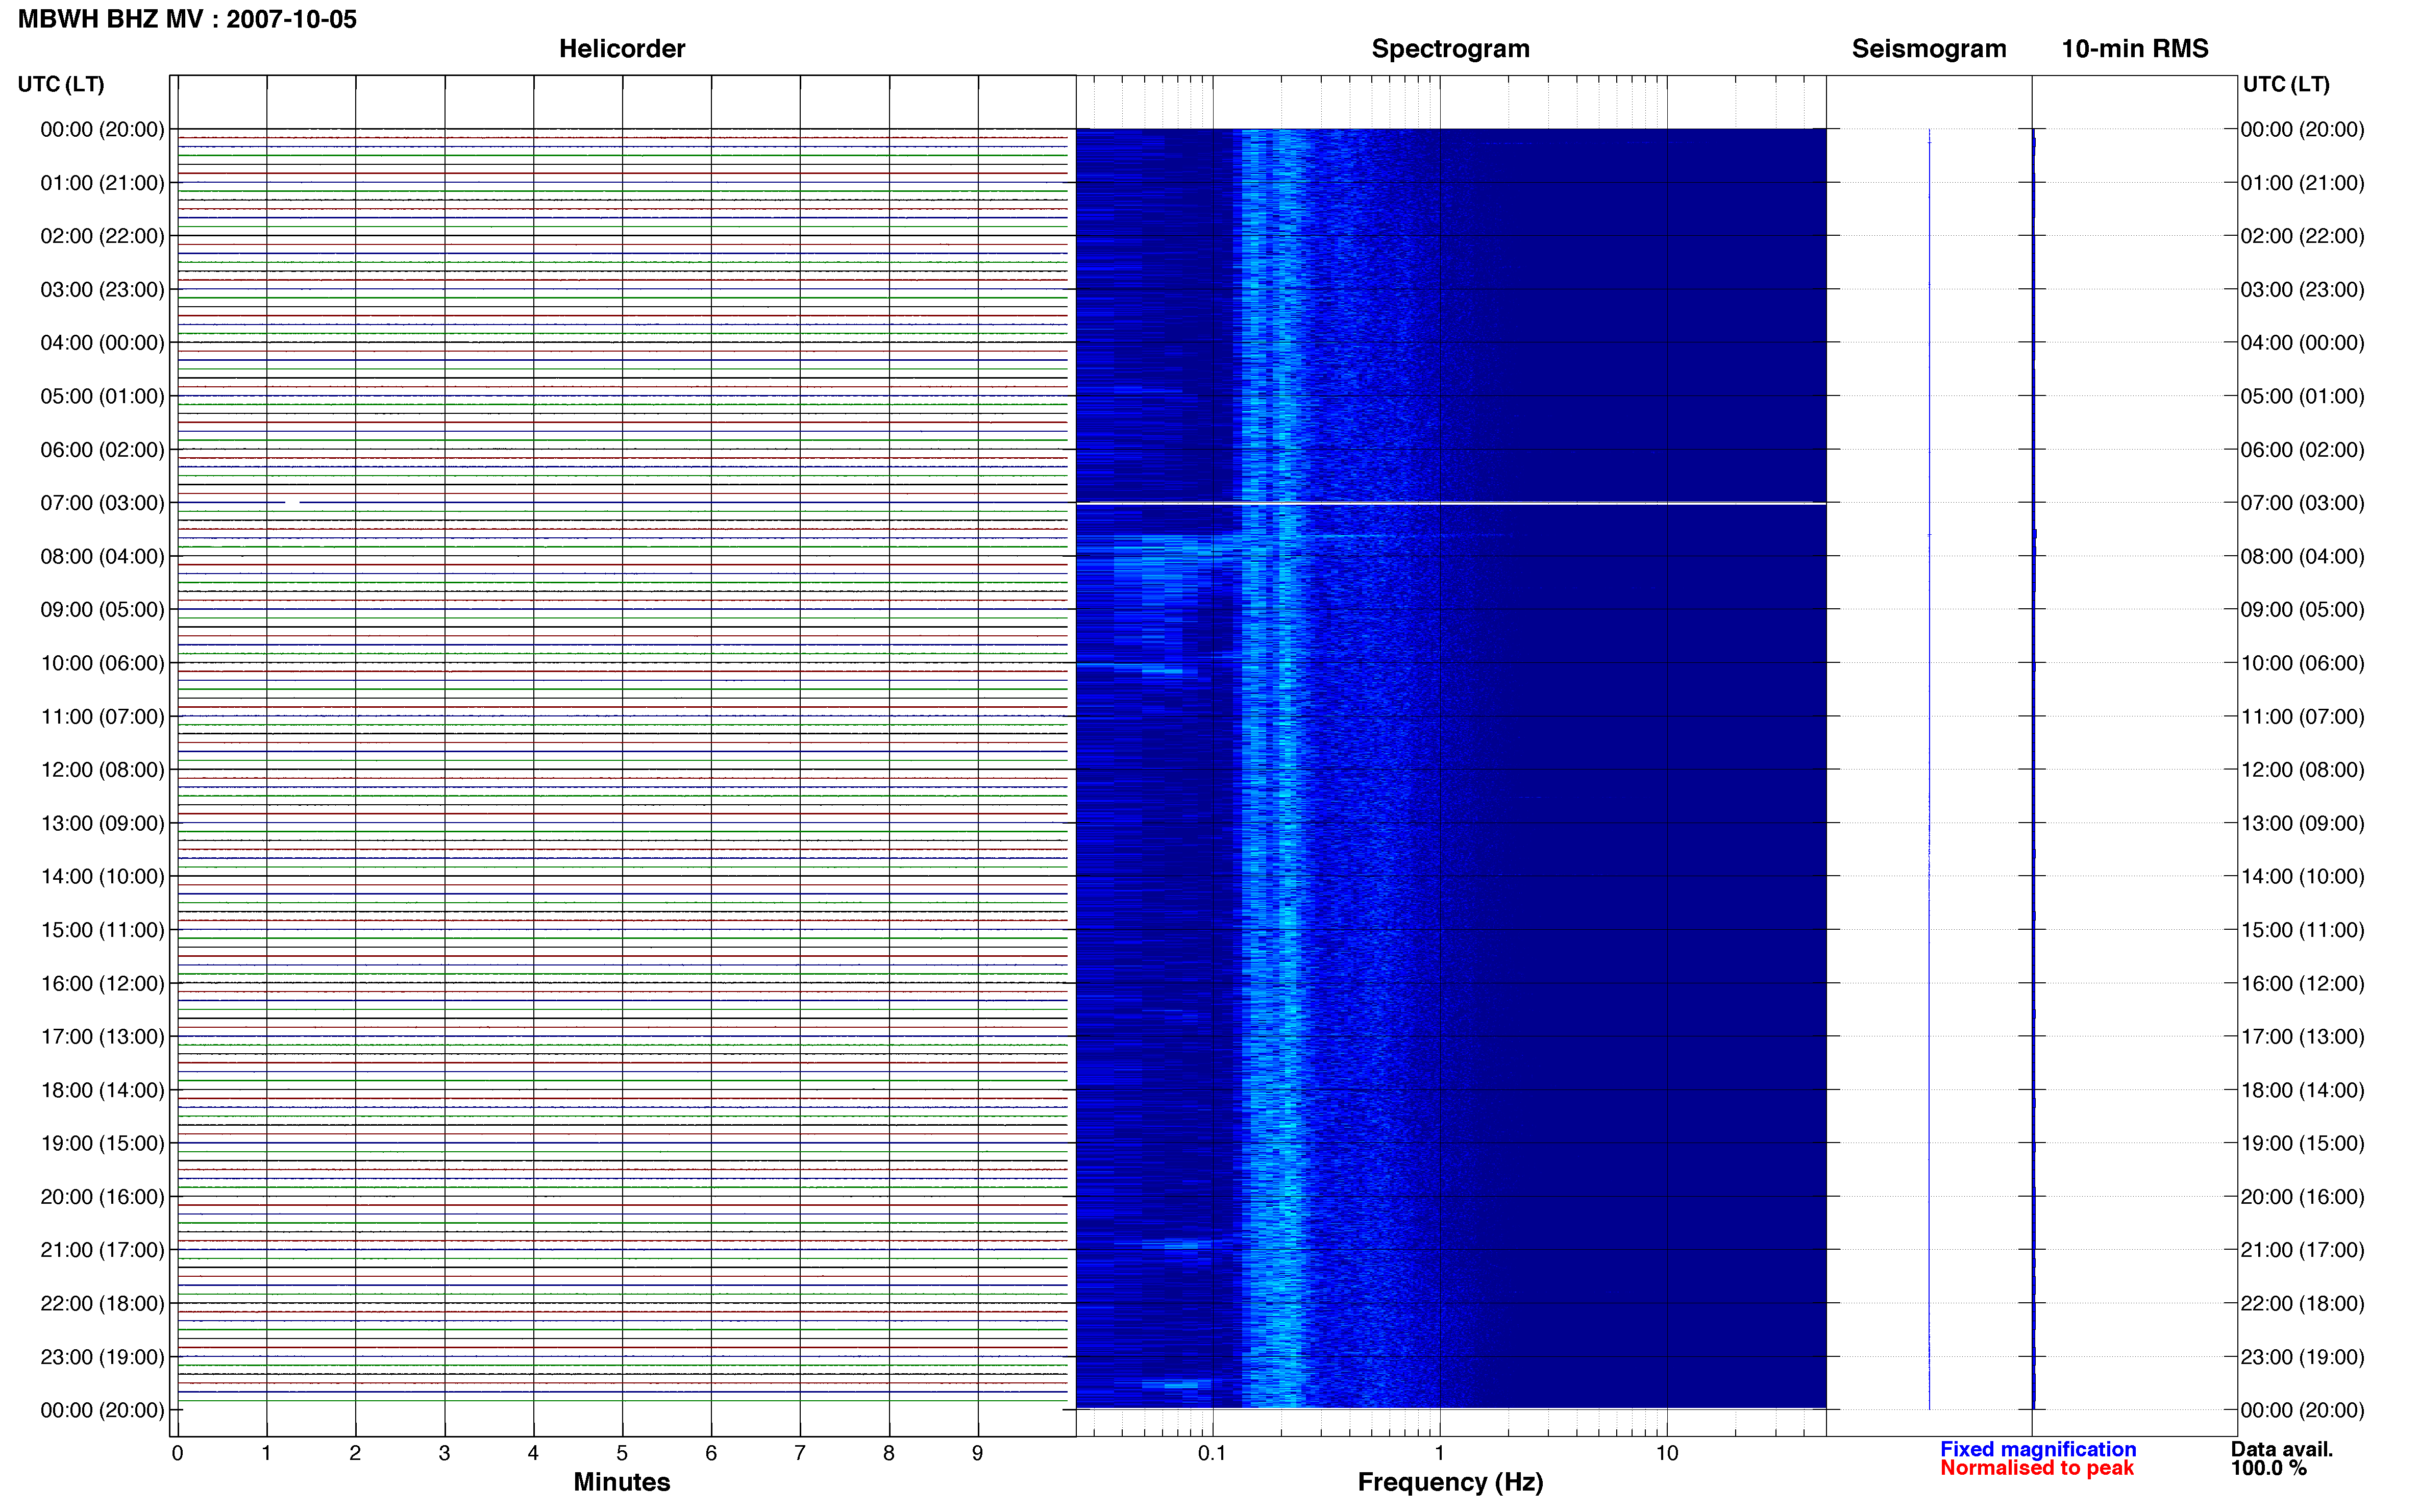Click the left '11:00 (07:00)' time label
2419x1512 pixels.
pyautogui.click(x=102, y=717)
